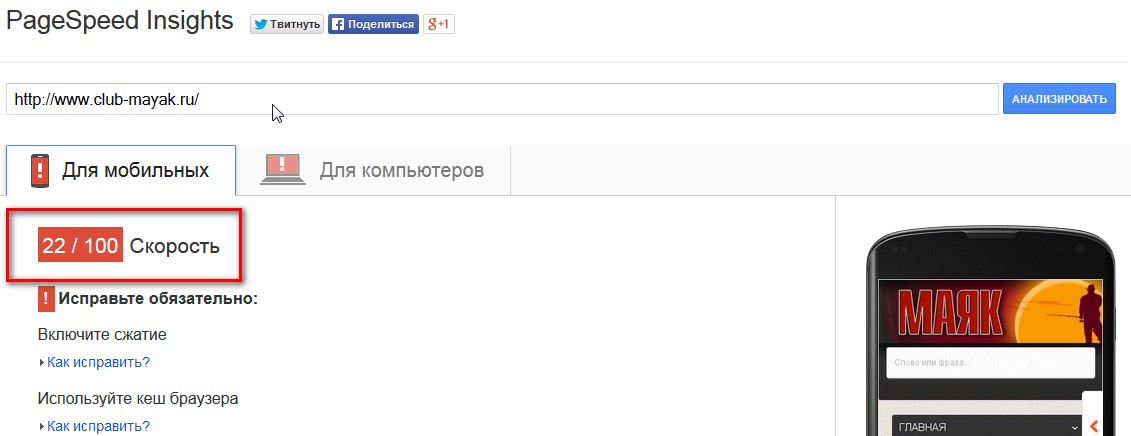Screen dimensions: 1131x436
Task: Click the Поделиться share button
Action: [373, 25]
